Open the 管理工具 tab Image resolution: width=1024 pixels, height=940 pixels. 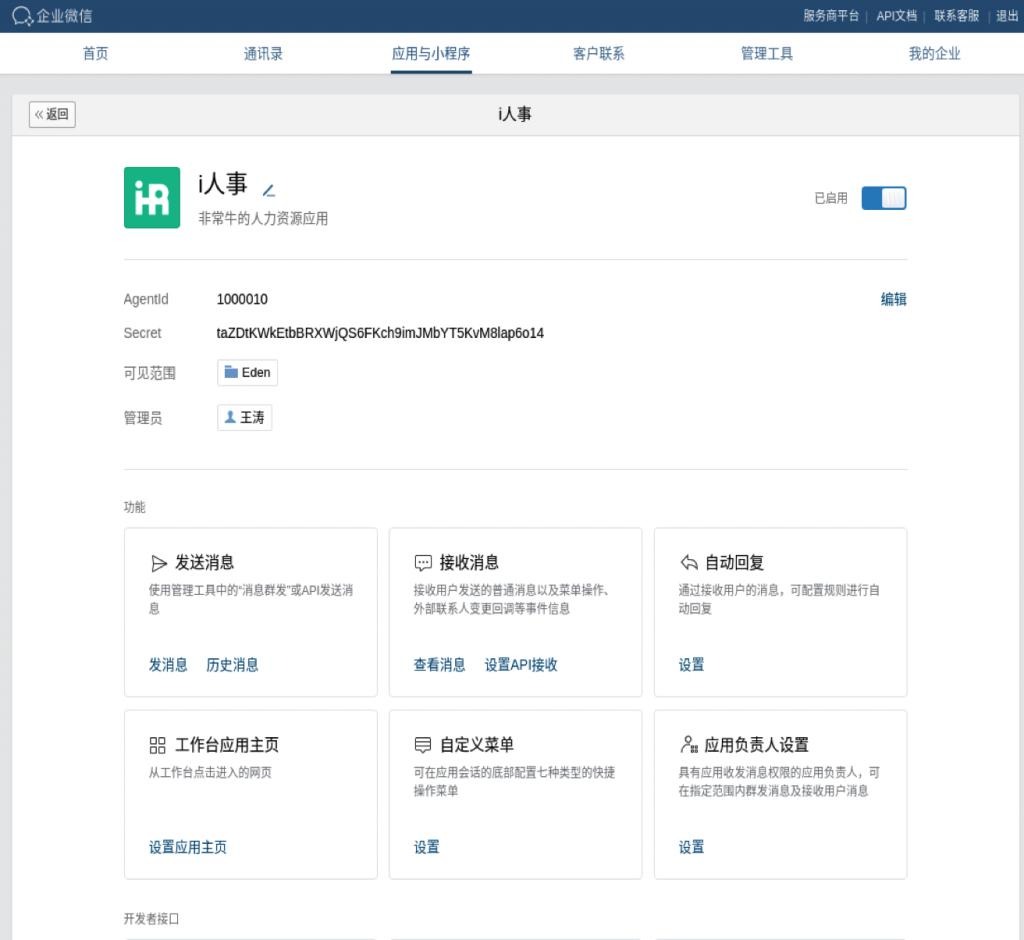(x=767, y=54)
